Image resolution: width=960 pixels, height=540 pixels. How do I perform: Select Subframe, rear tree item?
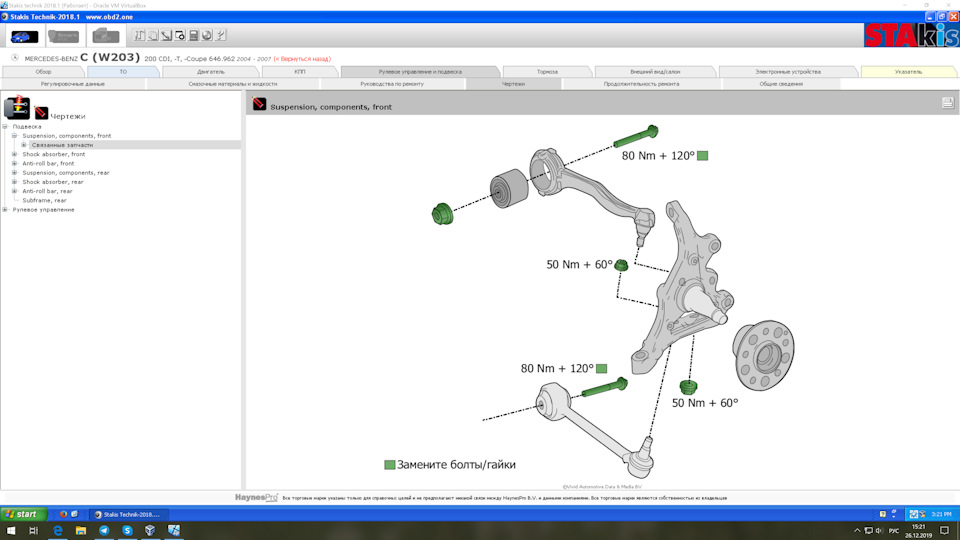pyautogui.click(x=44, y=200)
